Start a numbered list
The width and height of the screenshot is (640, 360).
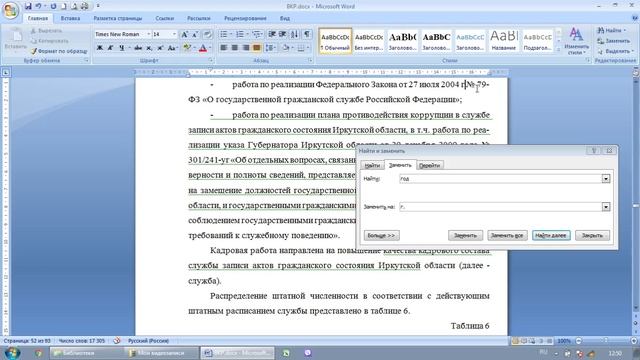(x=240, y=34)
